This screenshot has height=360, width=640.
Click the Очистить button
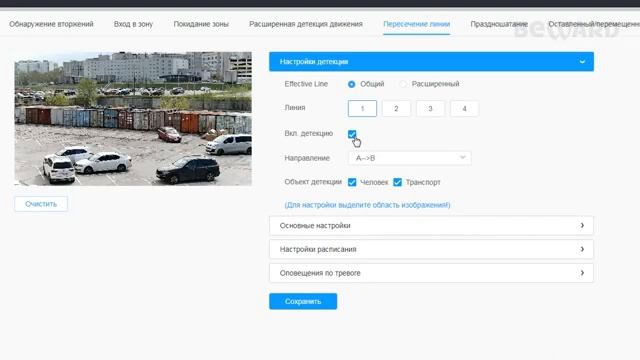41,204
